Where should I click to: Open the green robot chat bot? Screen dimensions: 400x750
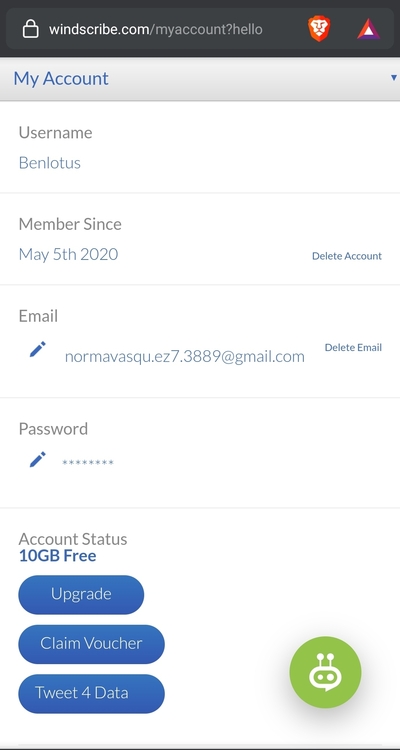[325, 672]
